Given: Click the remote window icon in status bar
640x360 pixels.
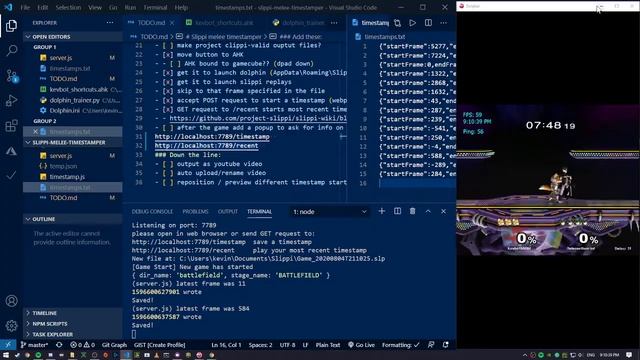Looking at the screenshot, I should pos(8,345).
